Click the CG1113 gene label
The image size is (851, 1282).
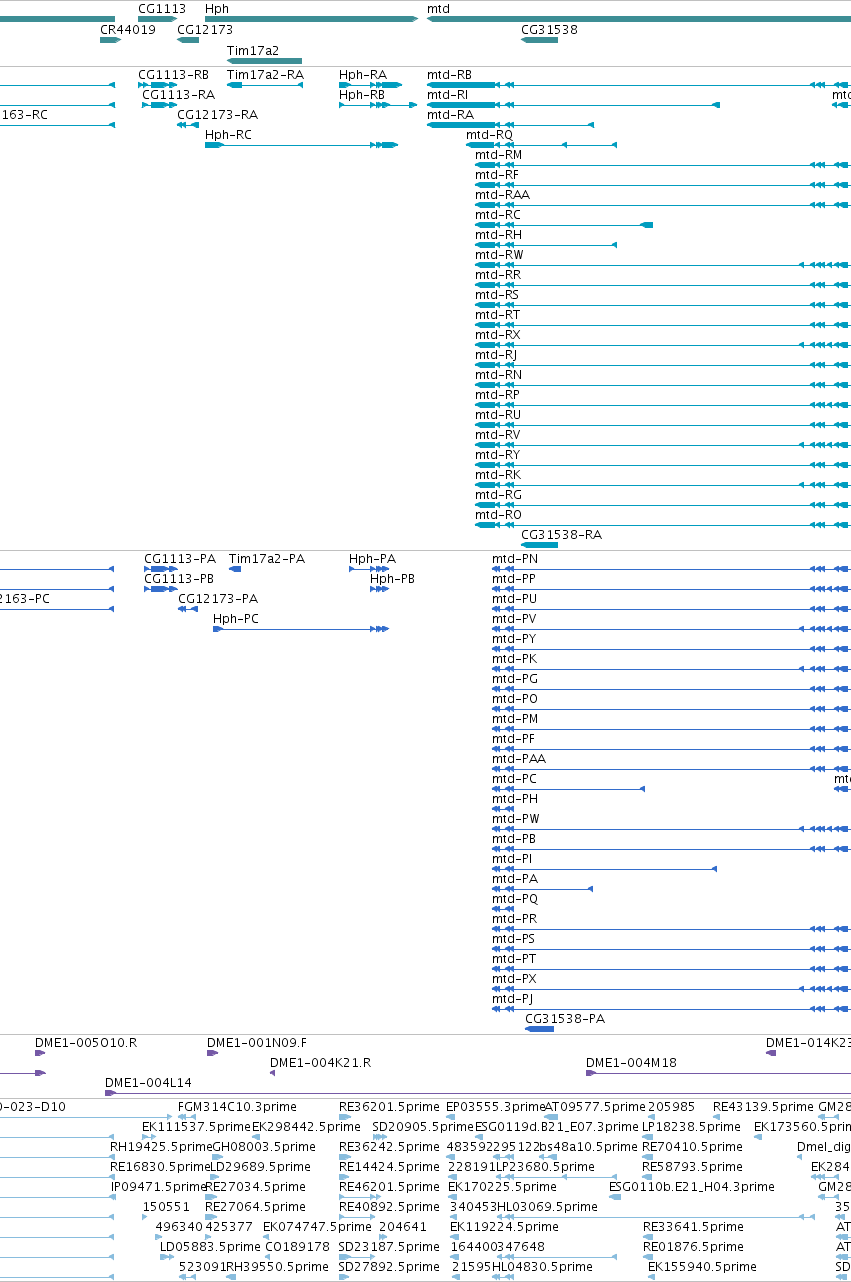click(x=162, y=9)
